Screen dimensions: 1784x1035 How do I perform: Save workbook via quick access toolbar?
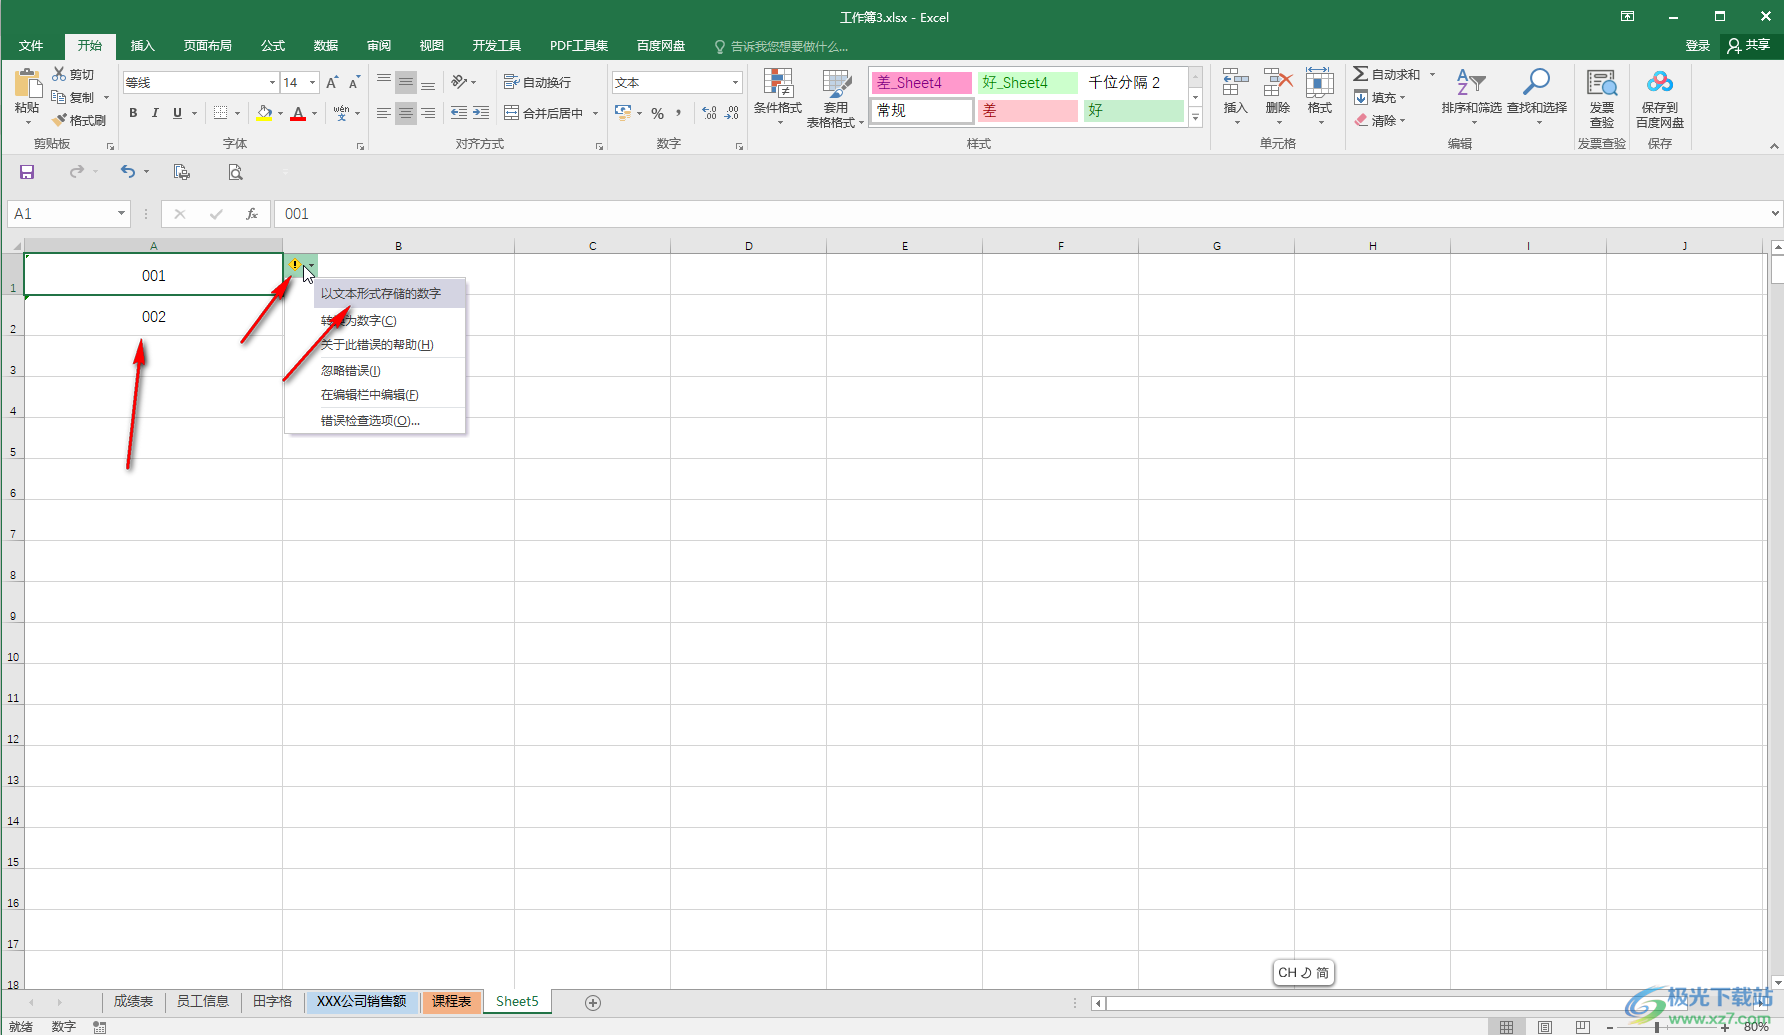pos(27,172)
